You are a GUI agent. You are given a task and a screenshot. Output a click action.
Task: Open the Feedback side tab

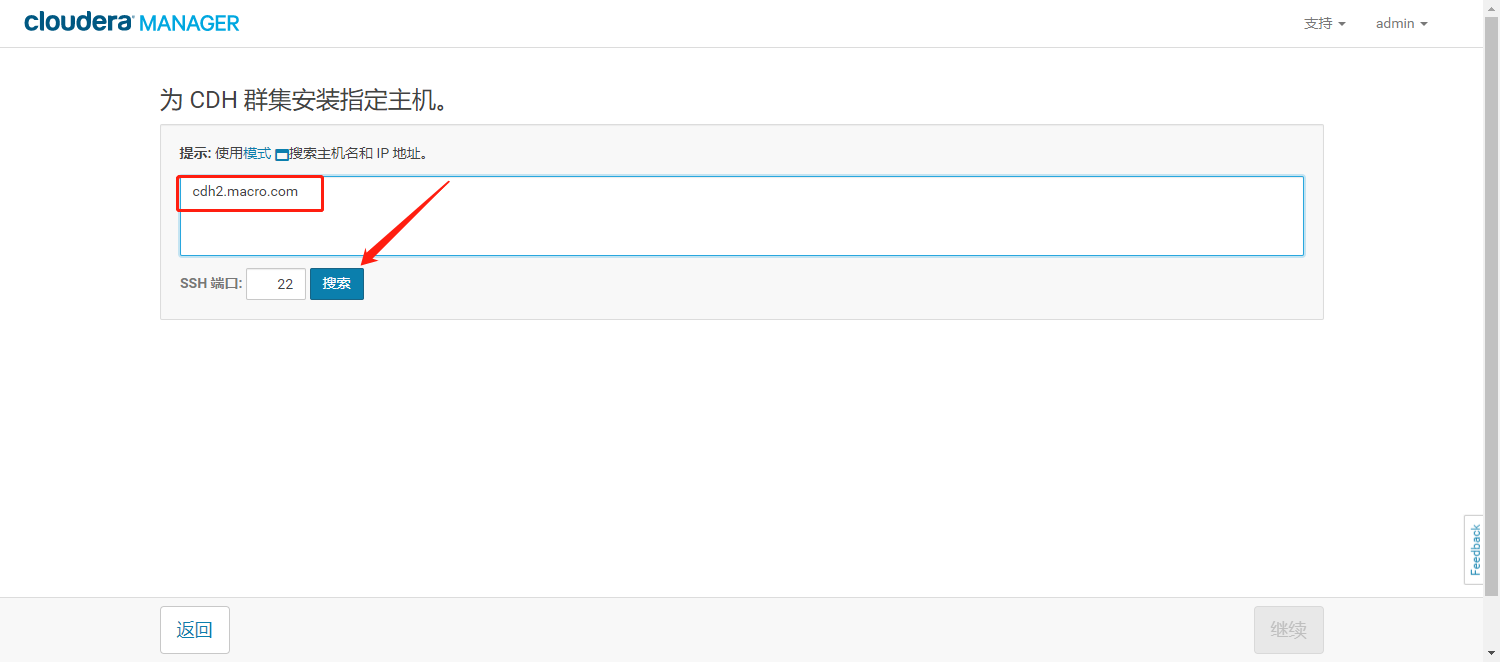coord(1474,550)
